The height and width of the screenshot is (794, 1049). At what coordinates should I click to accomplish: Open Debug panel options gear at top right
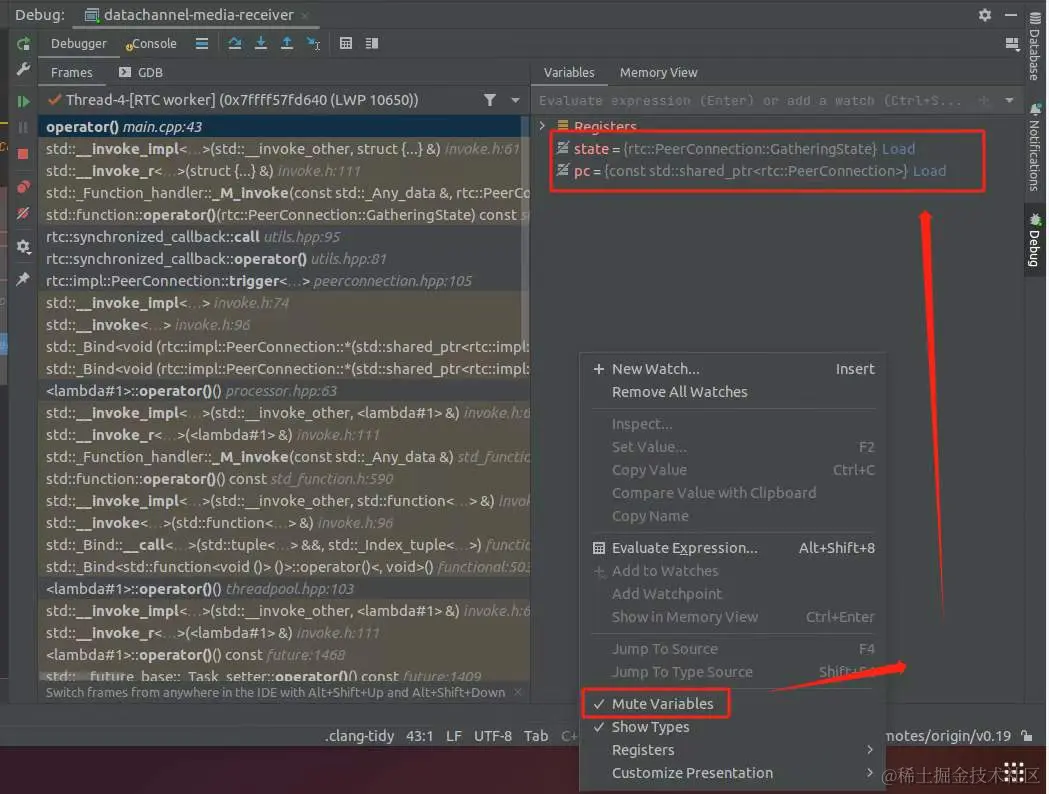(x=985, y=15)
